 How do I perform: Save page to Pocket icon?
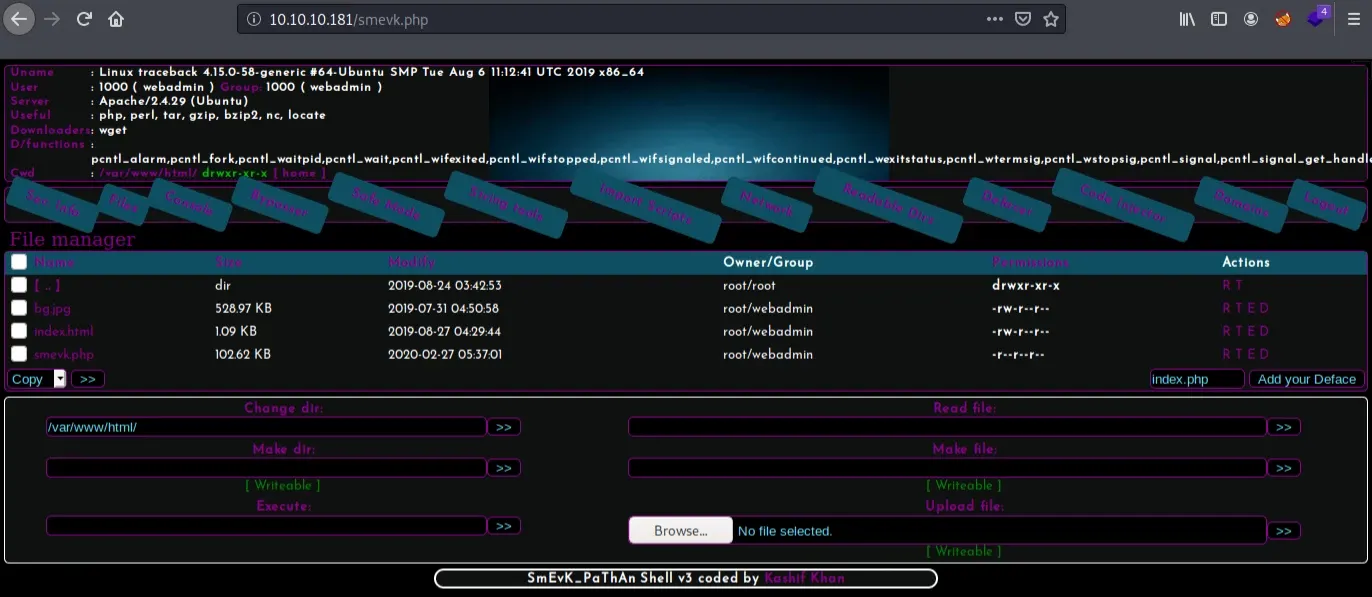[x=1022, y=19]
